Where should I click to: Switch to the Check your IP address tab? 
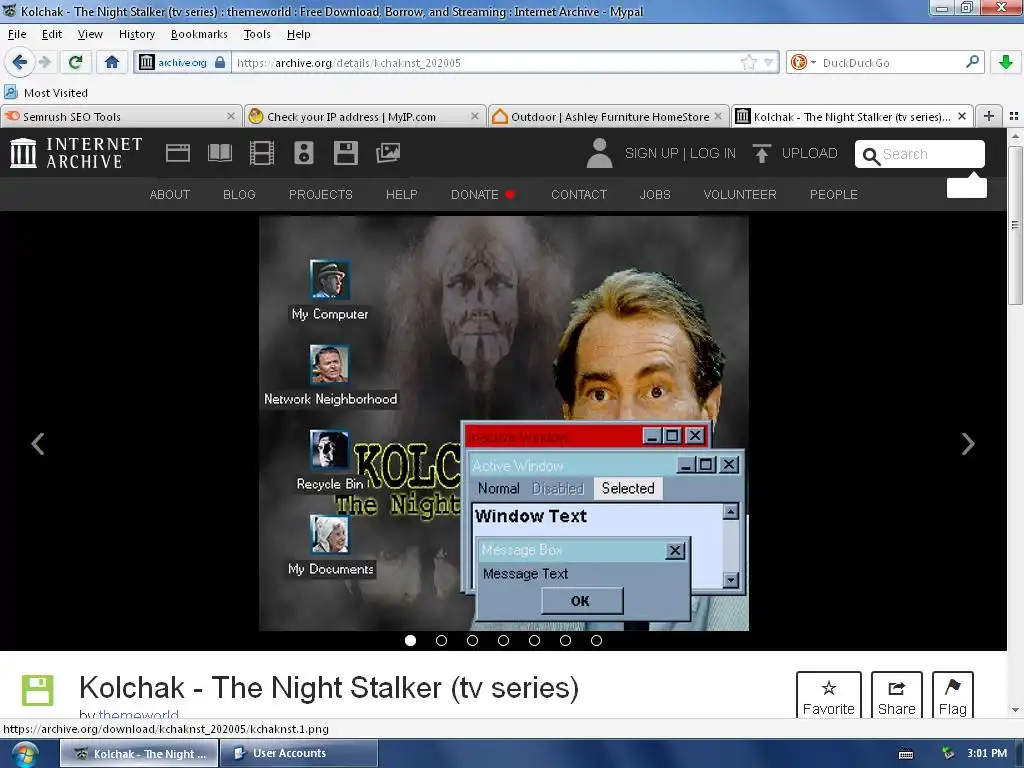pos(364,116)
